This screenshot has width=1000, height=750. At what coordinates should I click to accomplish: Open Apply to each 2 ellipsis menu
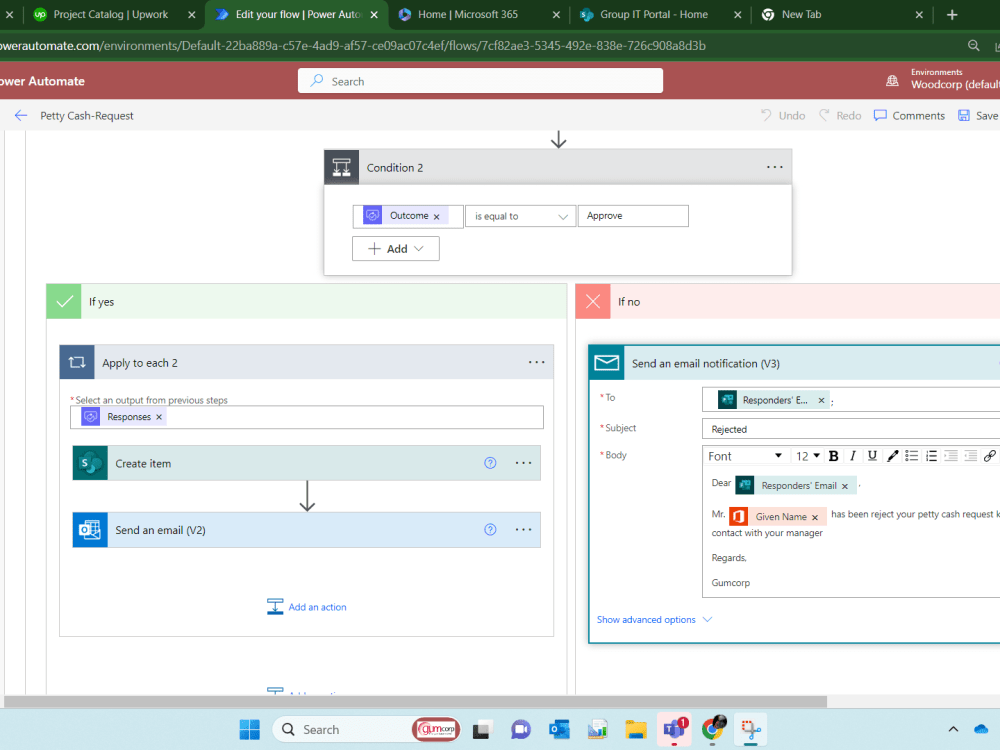(x=536, y=362)
